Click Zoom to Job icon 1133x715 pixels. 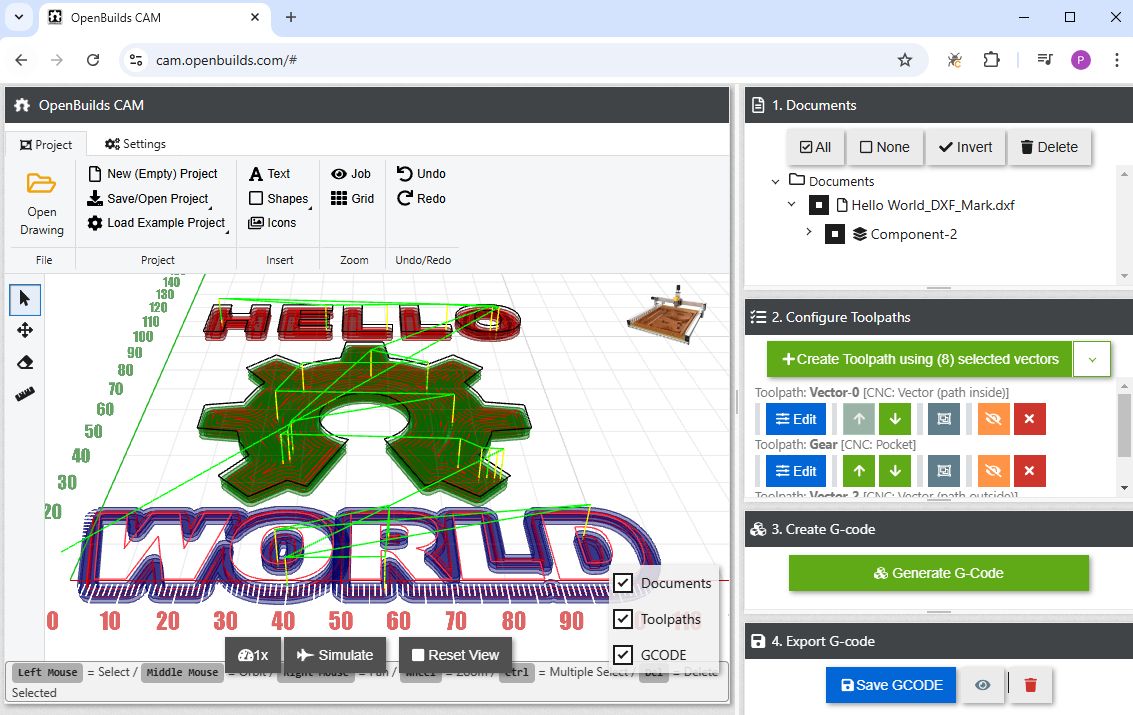pos(351,173)
